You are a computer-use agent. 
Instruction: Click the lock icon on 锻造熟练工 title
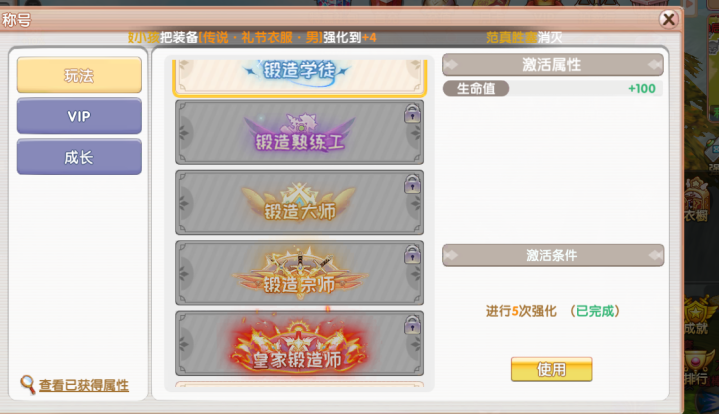(412, 113)
